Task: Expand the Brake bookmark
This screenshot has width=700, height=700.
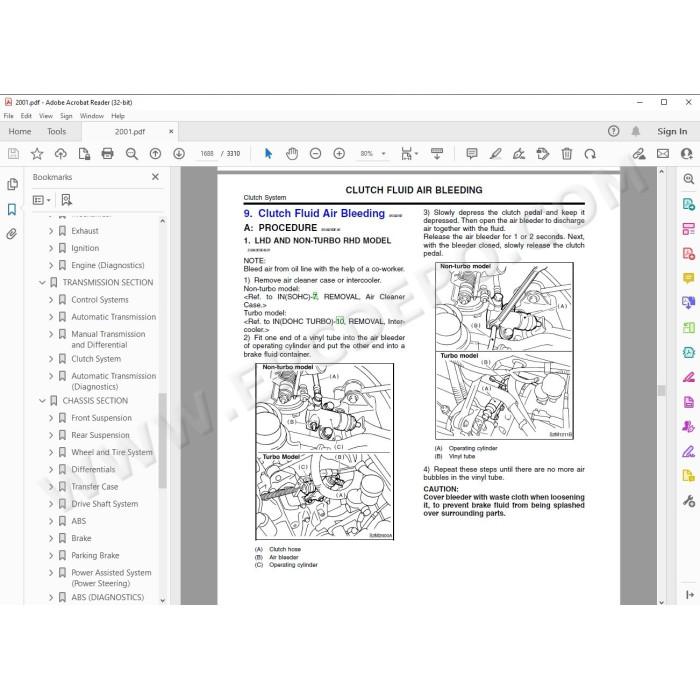Action: coord(51,538)
